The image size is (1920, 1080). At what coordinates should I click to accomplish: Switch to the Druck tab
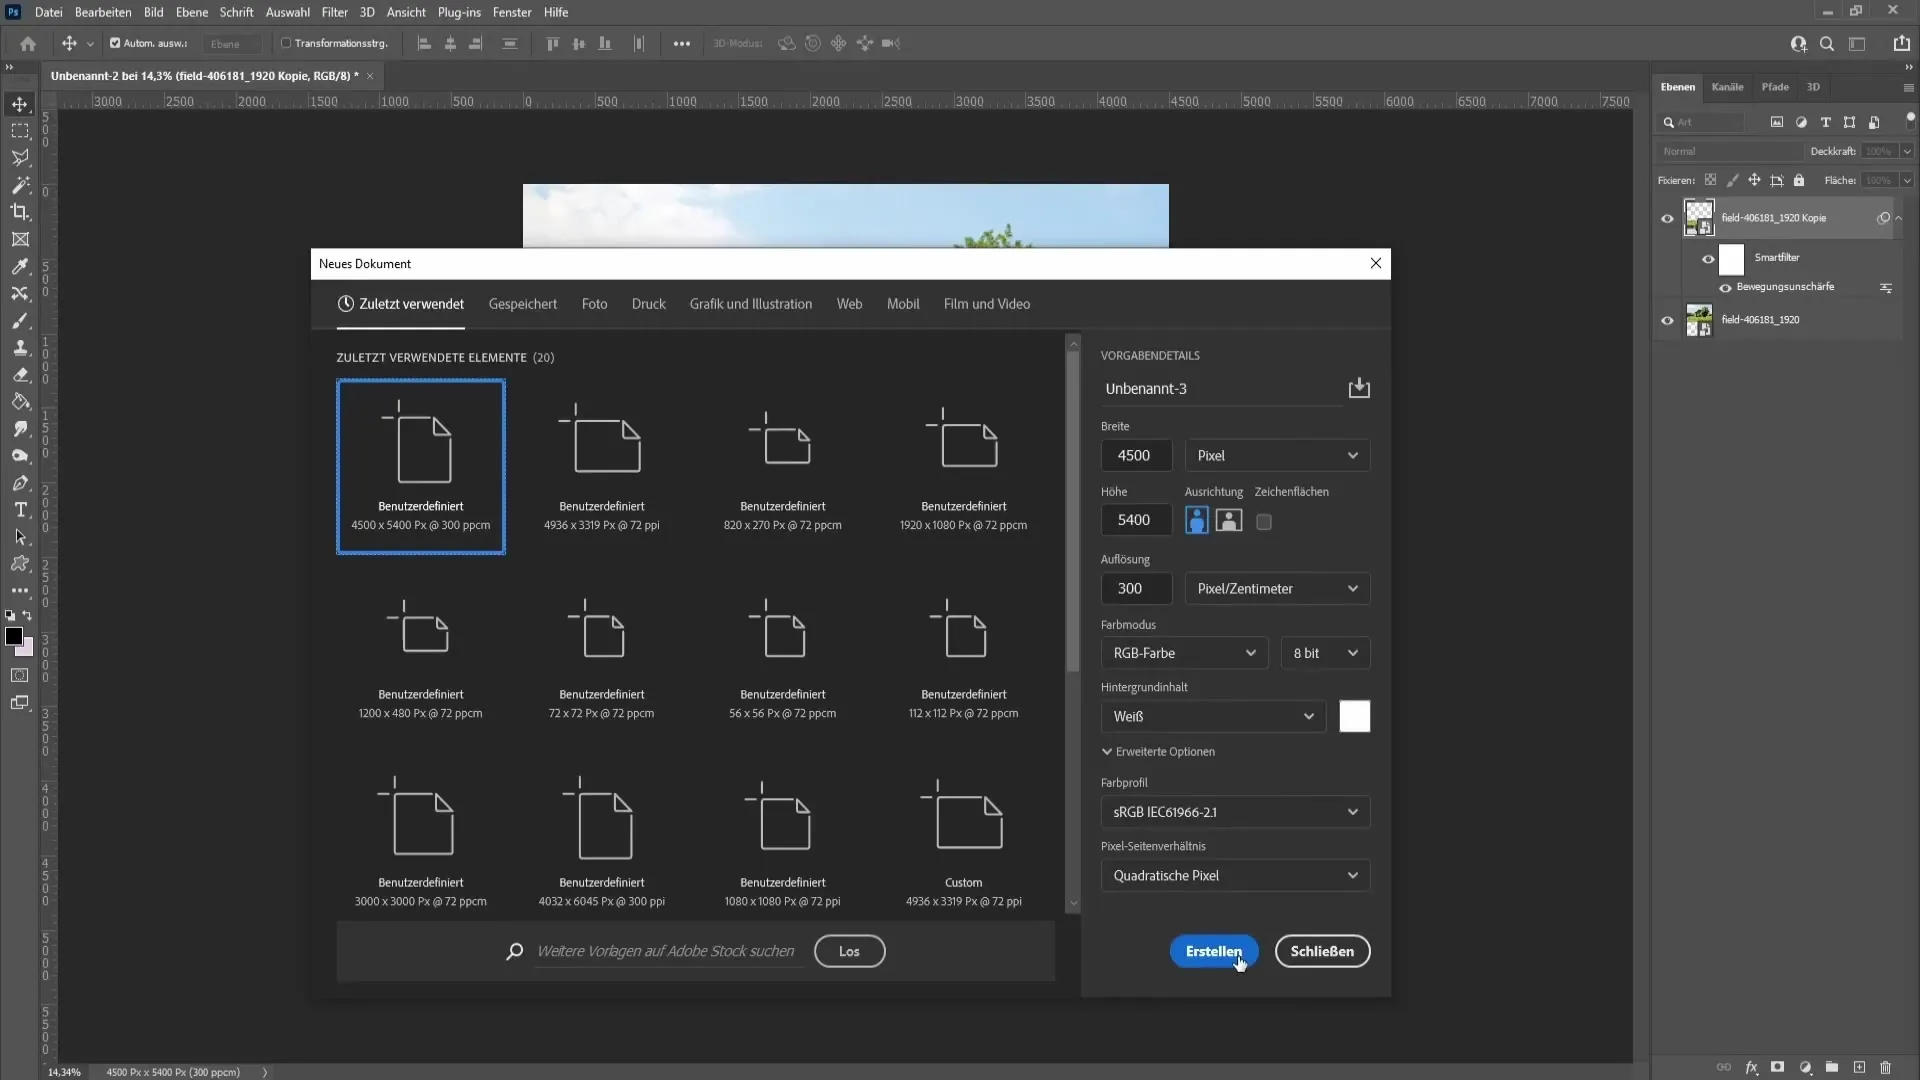[648, 304]
